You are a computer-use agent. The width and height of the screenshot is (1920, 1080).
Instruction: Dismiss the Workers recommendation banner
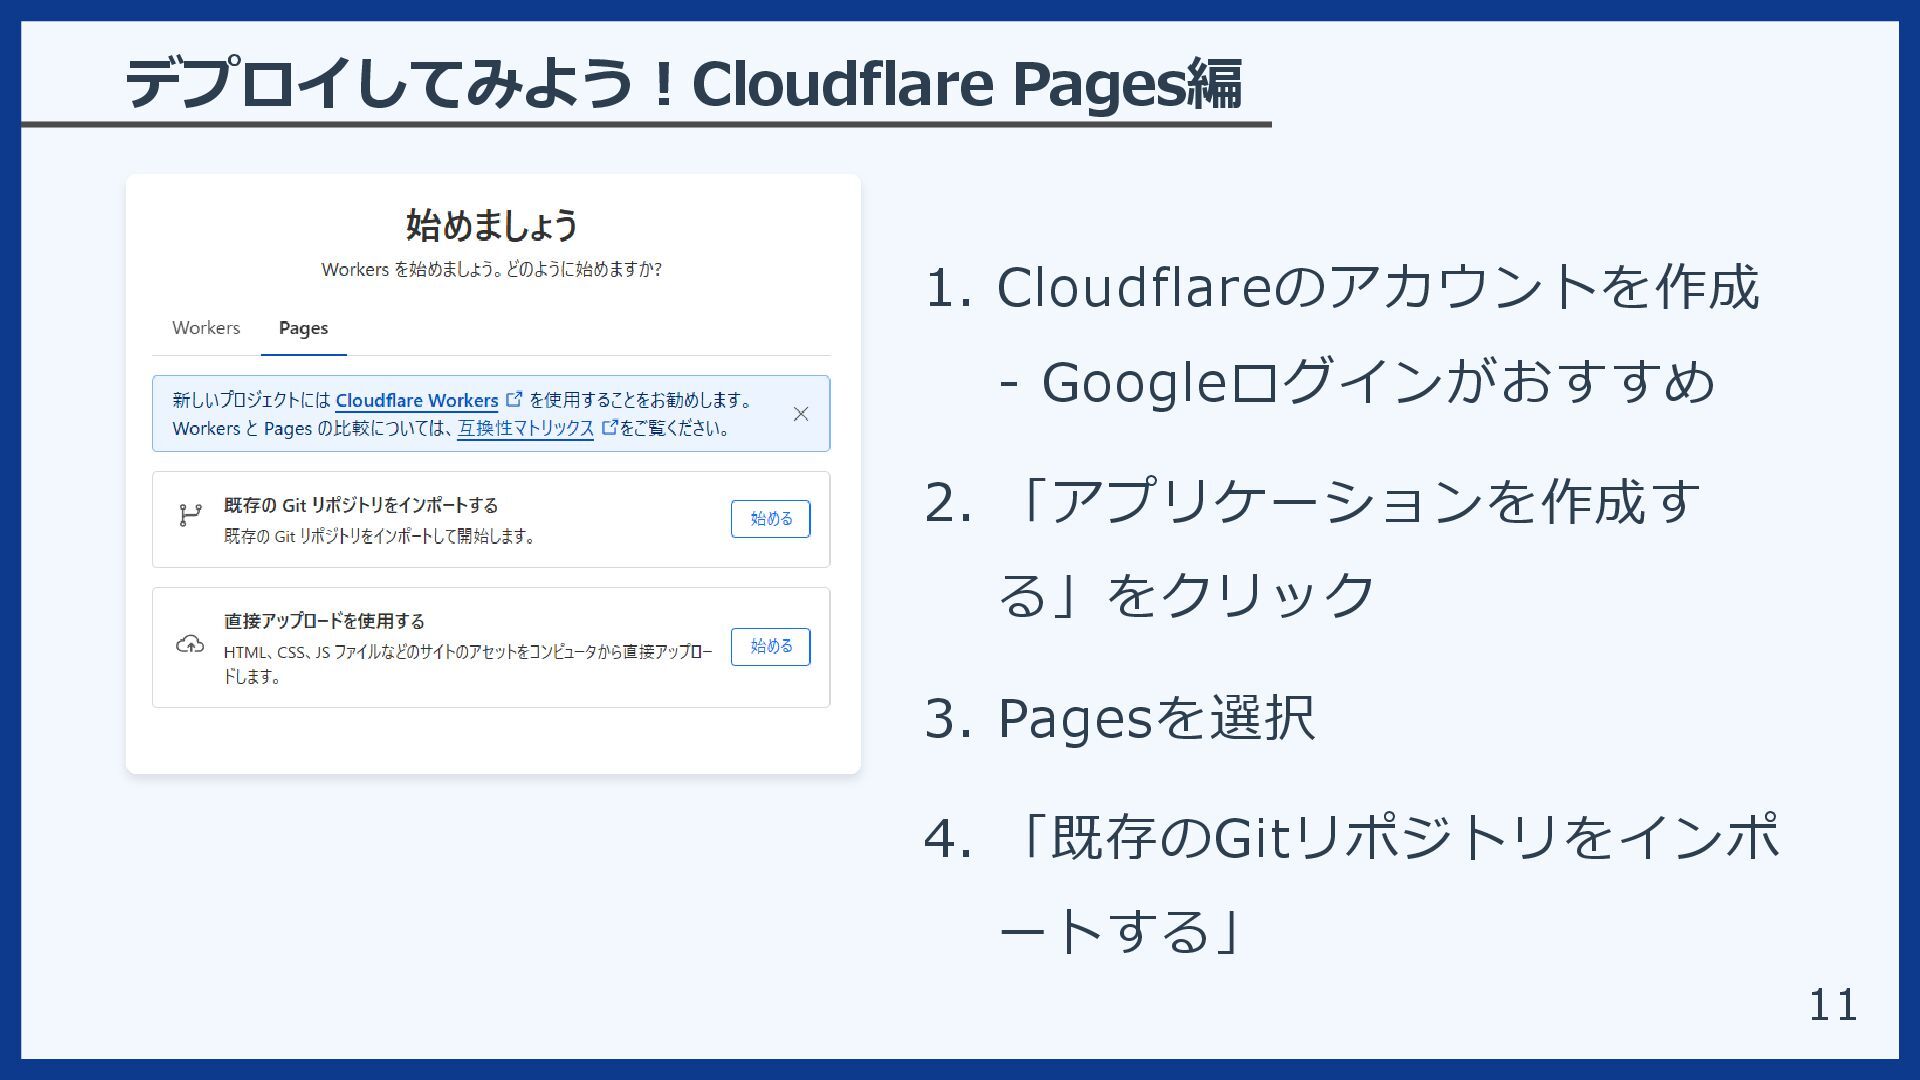click(x=800, y=414)
